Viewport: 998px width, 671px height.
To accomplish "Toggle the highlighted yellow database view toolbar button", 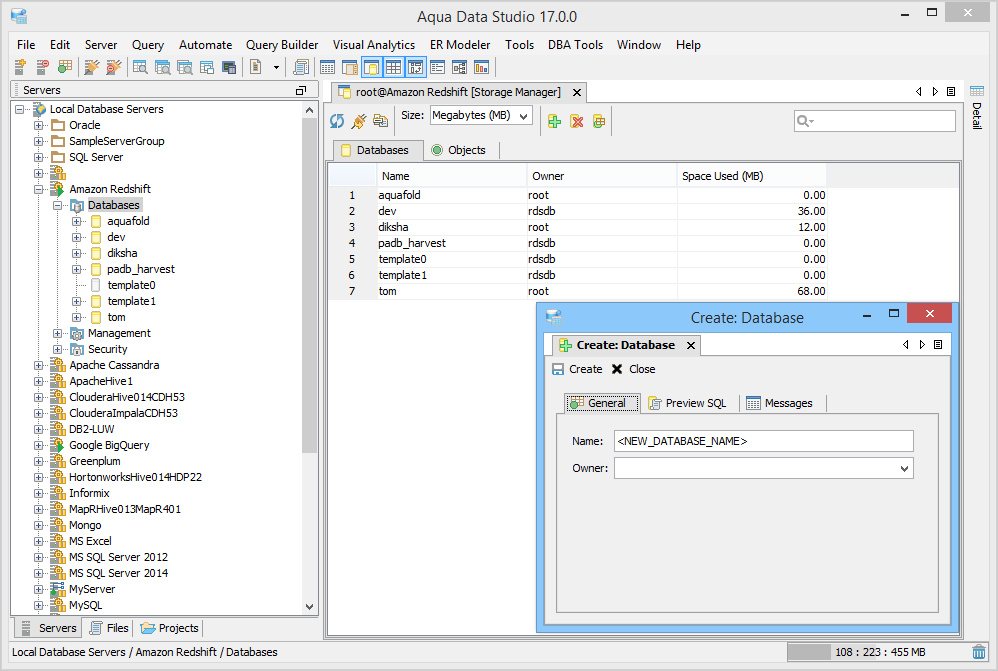I will tap(372, 67).
